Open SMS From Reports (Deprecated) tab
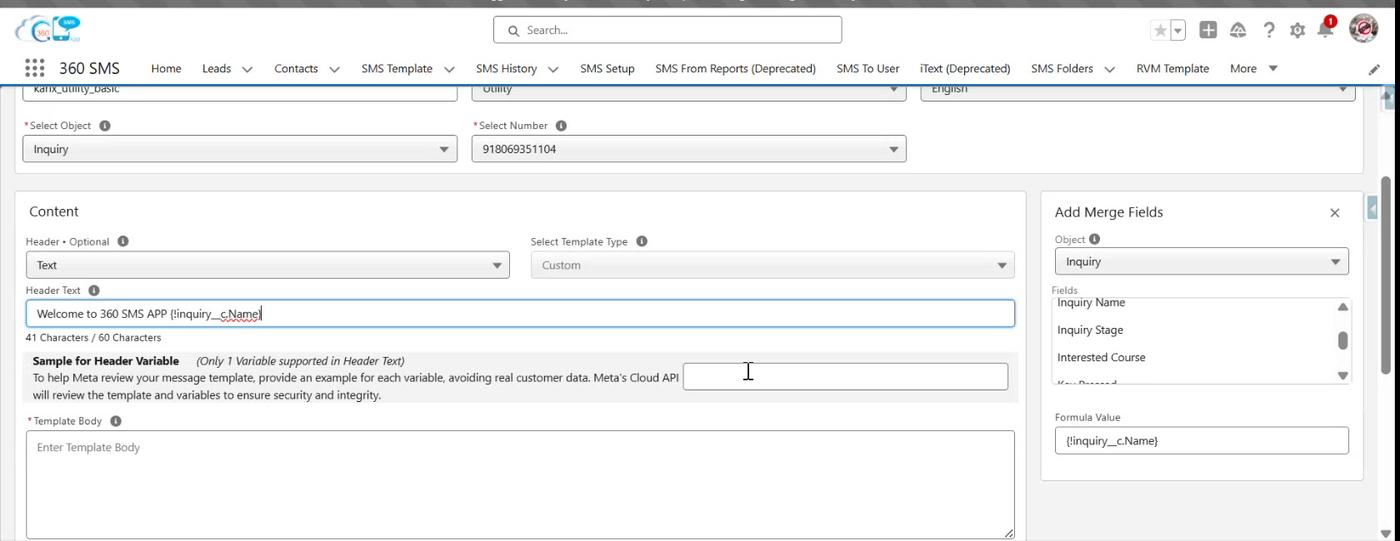Screen dimensions: 1400x541 735,69
